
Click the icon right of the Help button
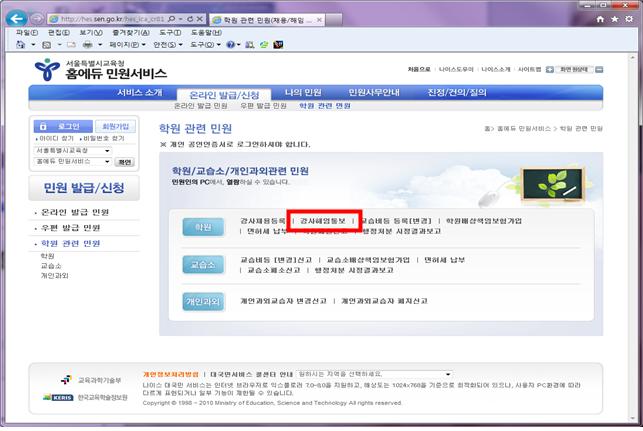[x=249, y=45]
